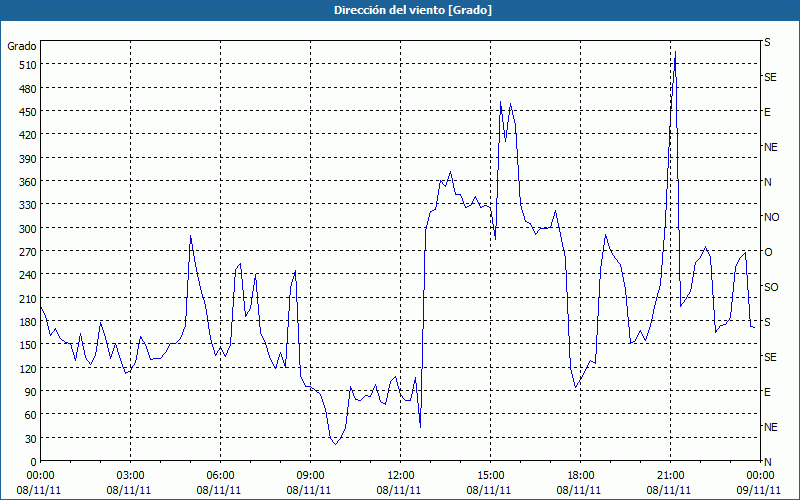
Task: Click the 'S' compass label aligned with 180
Action: coord(767,322)
